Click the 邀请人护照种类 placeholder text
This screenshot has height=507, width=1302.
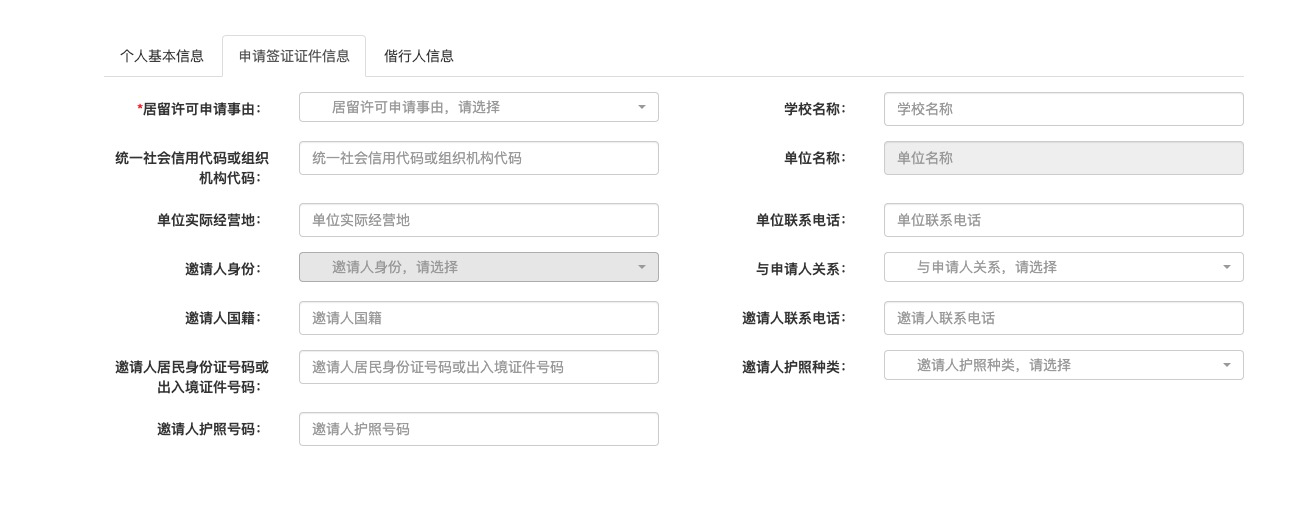coord(994,365)
